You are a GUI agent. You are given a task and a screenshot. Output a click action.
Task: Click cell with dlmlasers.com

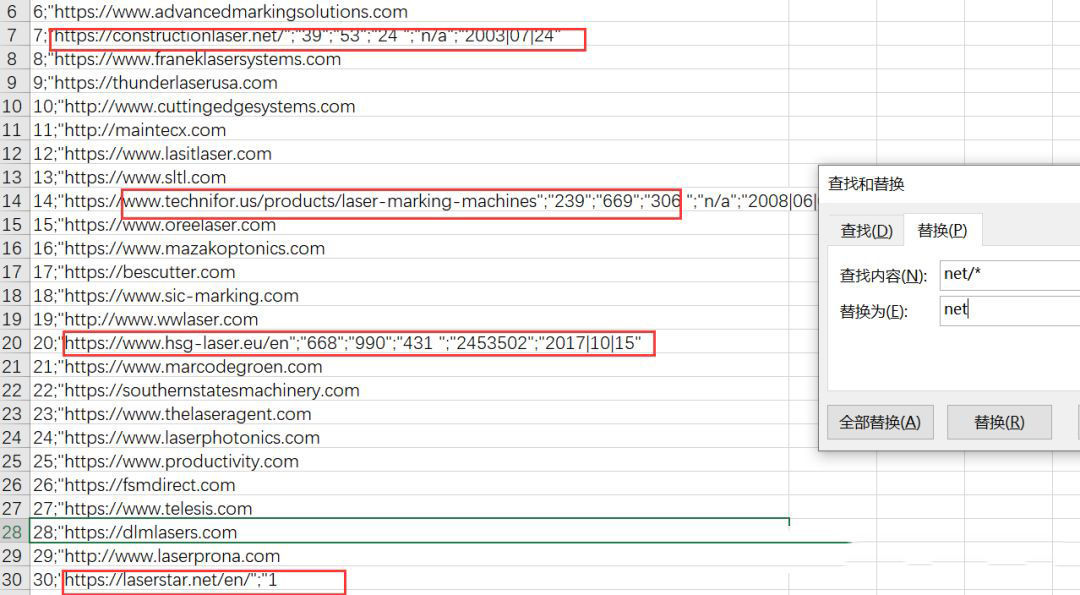click(x=410, y=532)
